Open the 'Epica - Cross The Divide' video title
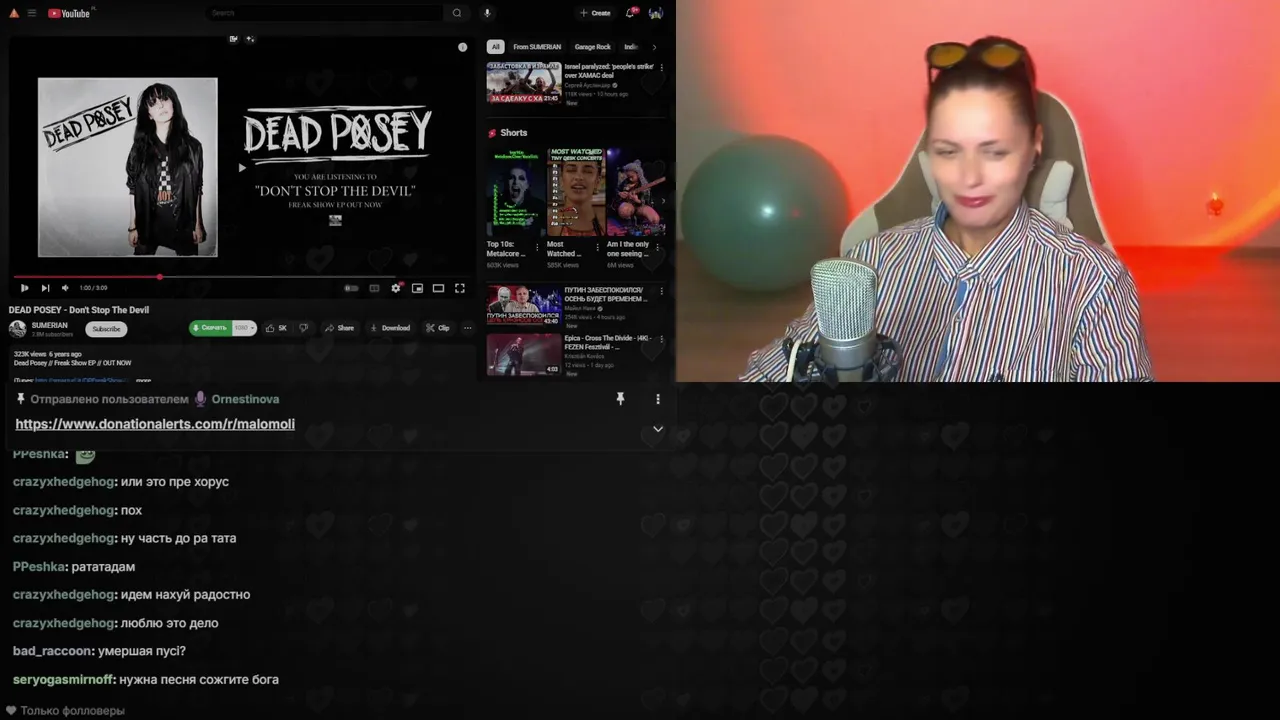Screen dimensions: 1280x720 [608, 342]
